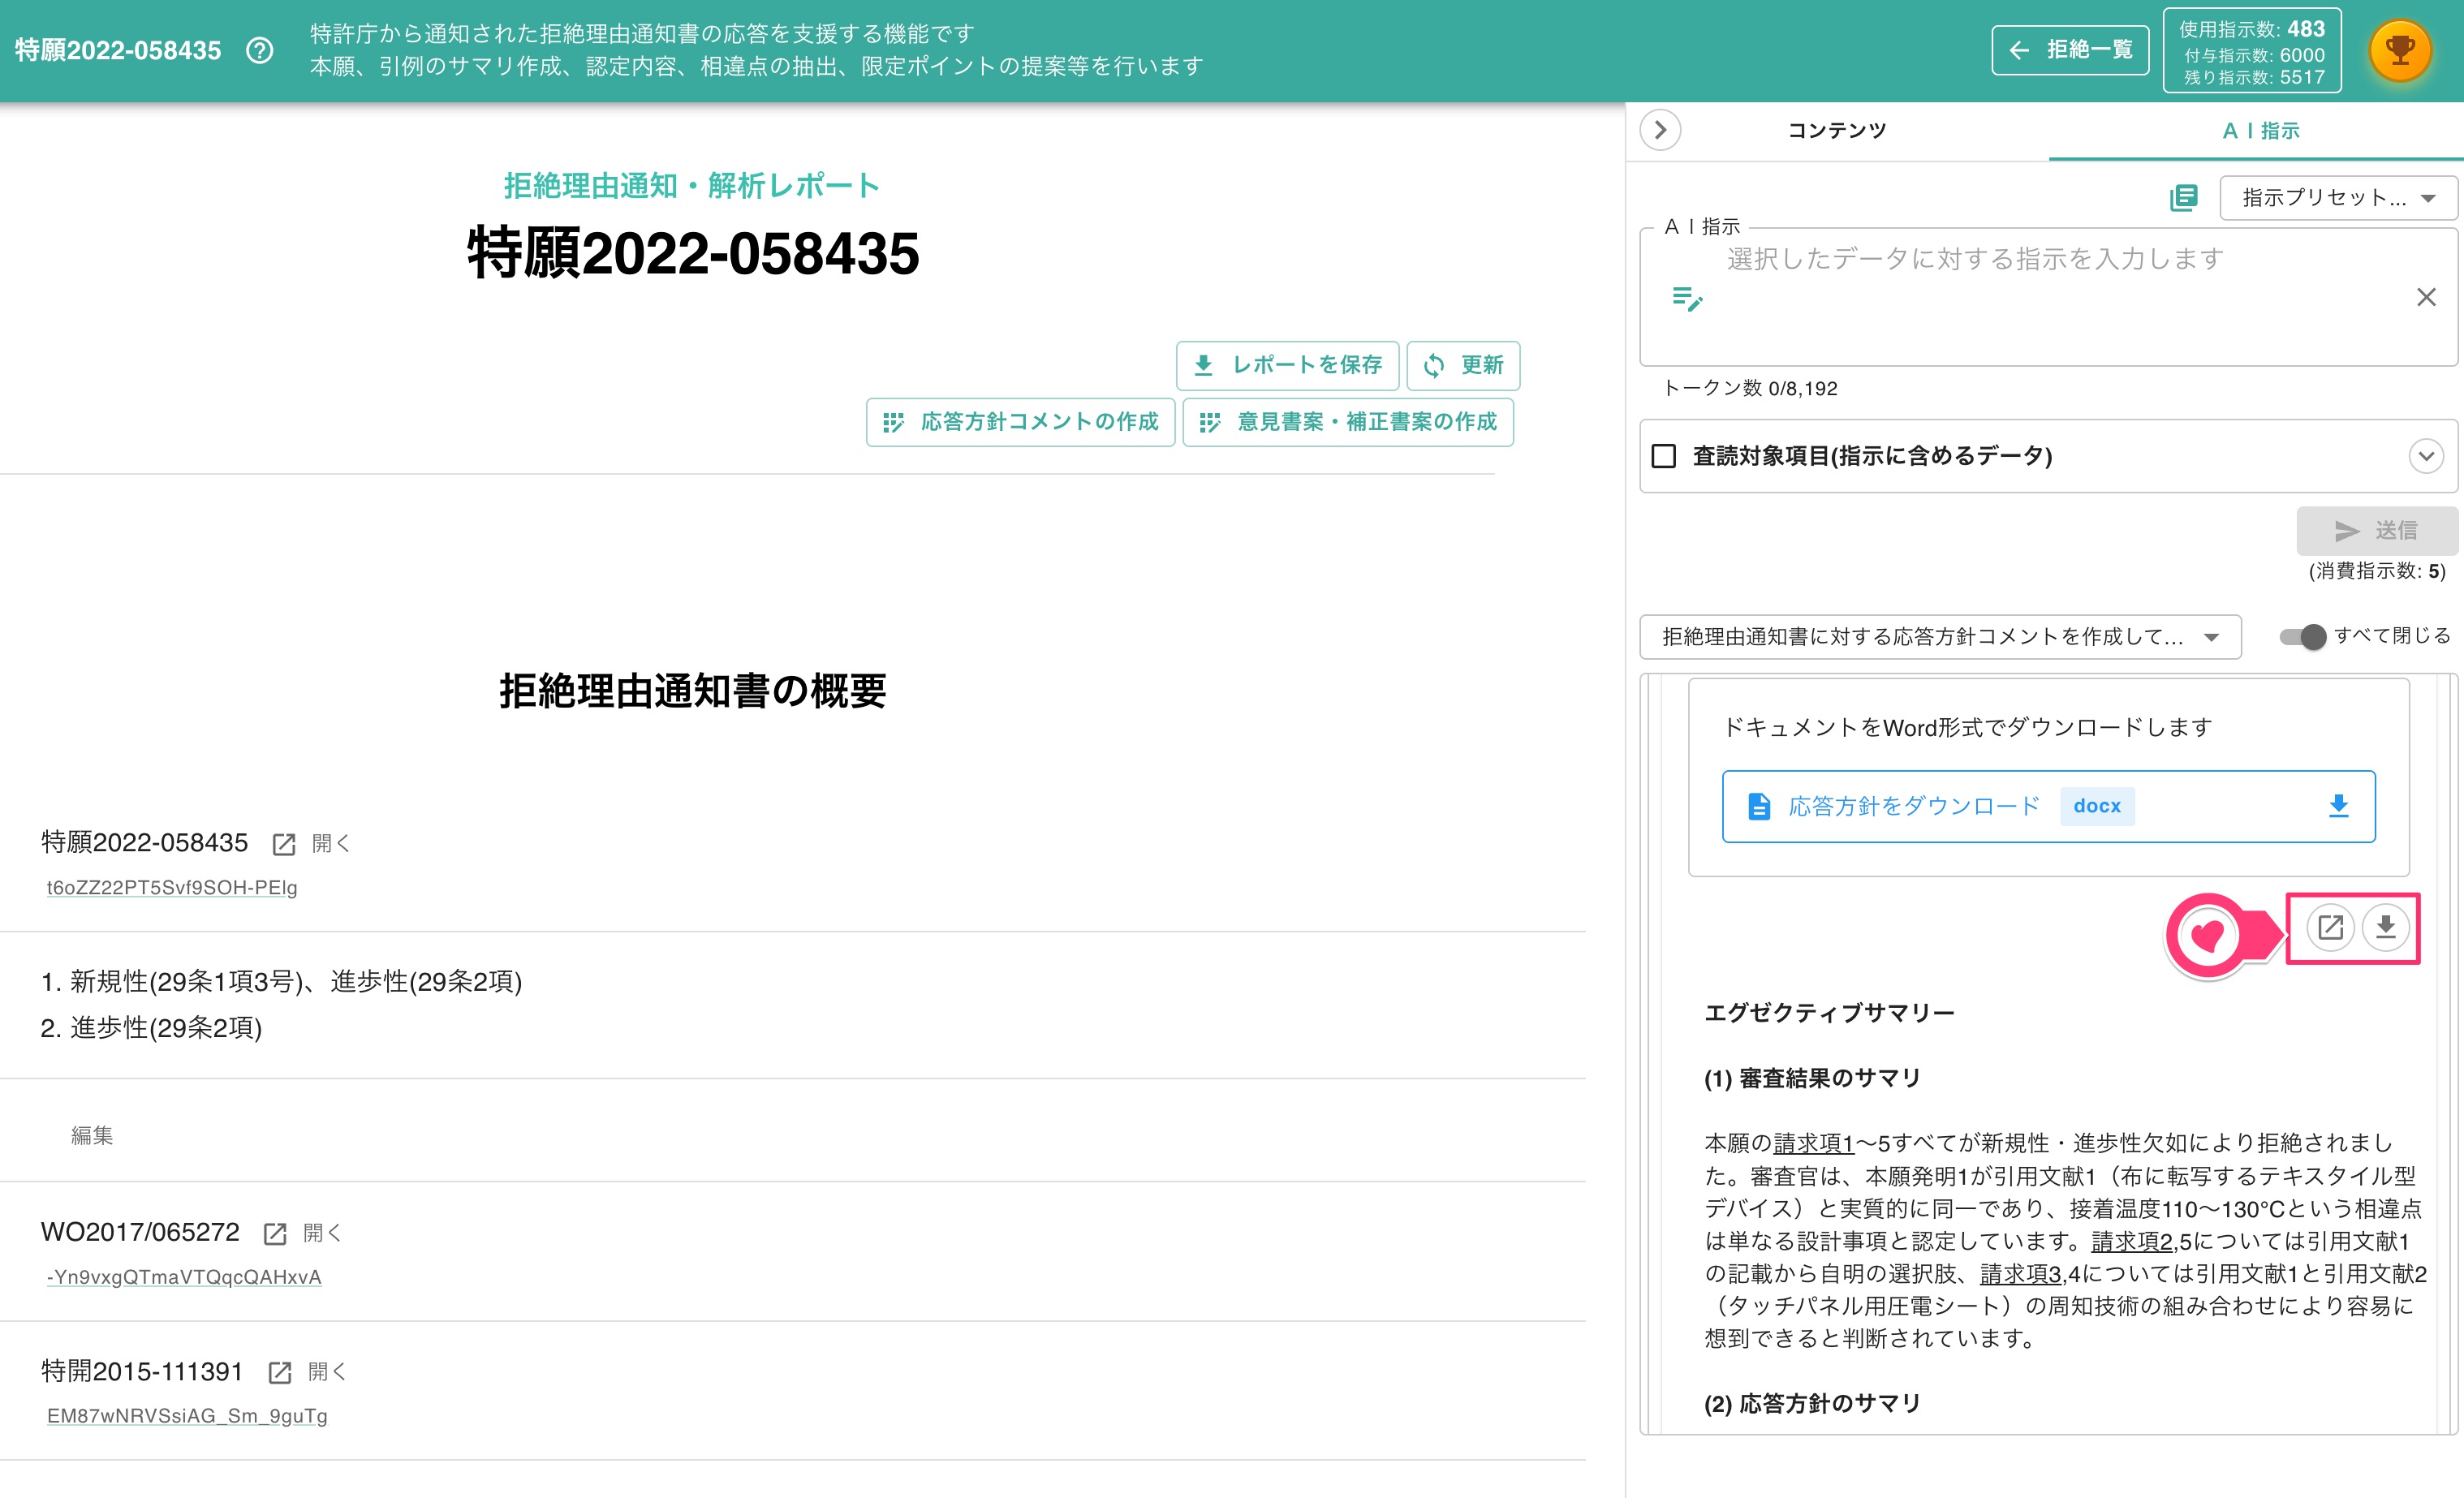Open 特開2015-111391 external link icon
2464x1498 pixels.
click(x=280, y=1372)
